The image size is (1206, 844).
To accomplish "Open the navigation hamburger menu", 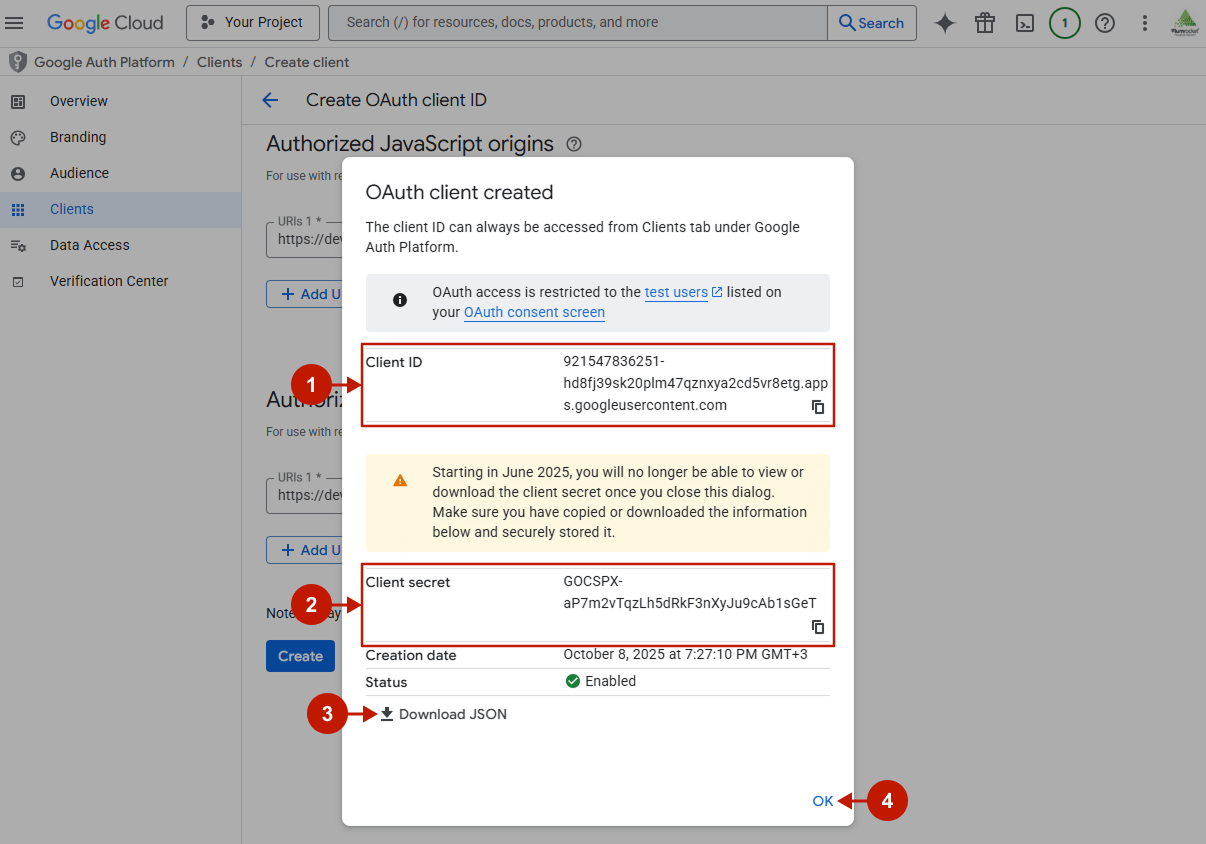I will 15,22.
